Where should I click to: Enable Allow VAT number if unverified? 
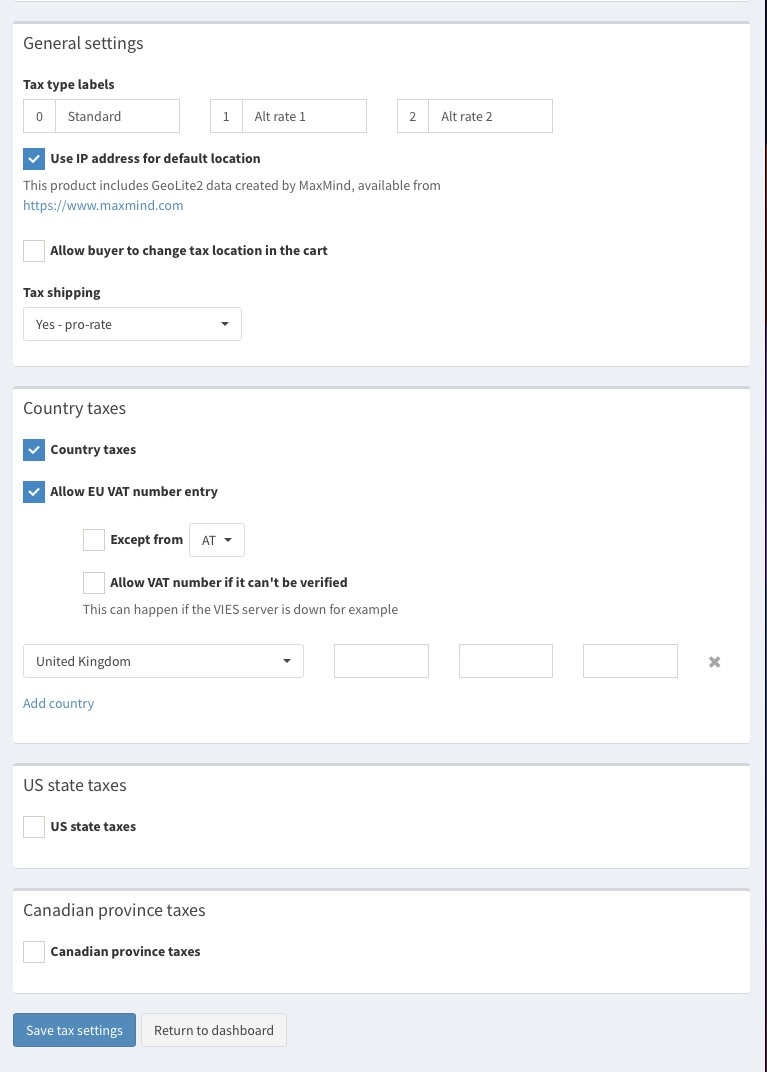94,582
